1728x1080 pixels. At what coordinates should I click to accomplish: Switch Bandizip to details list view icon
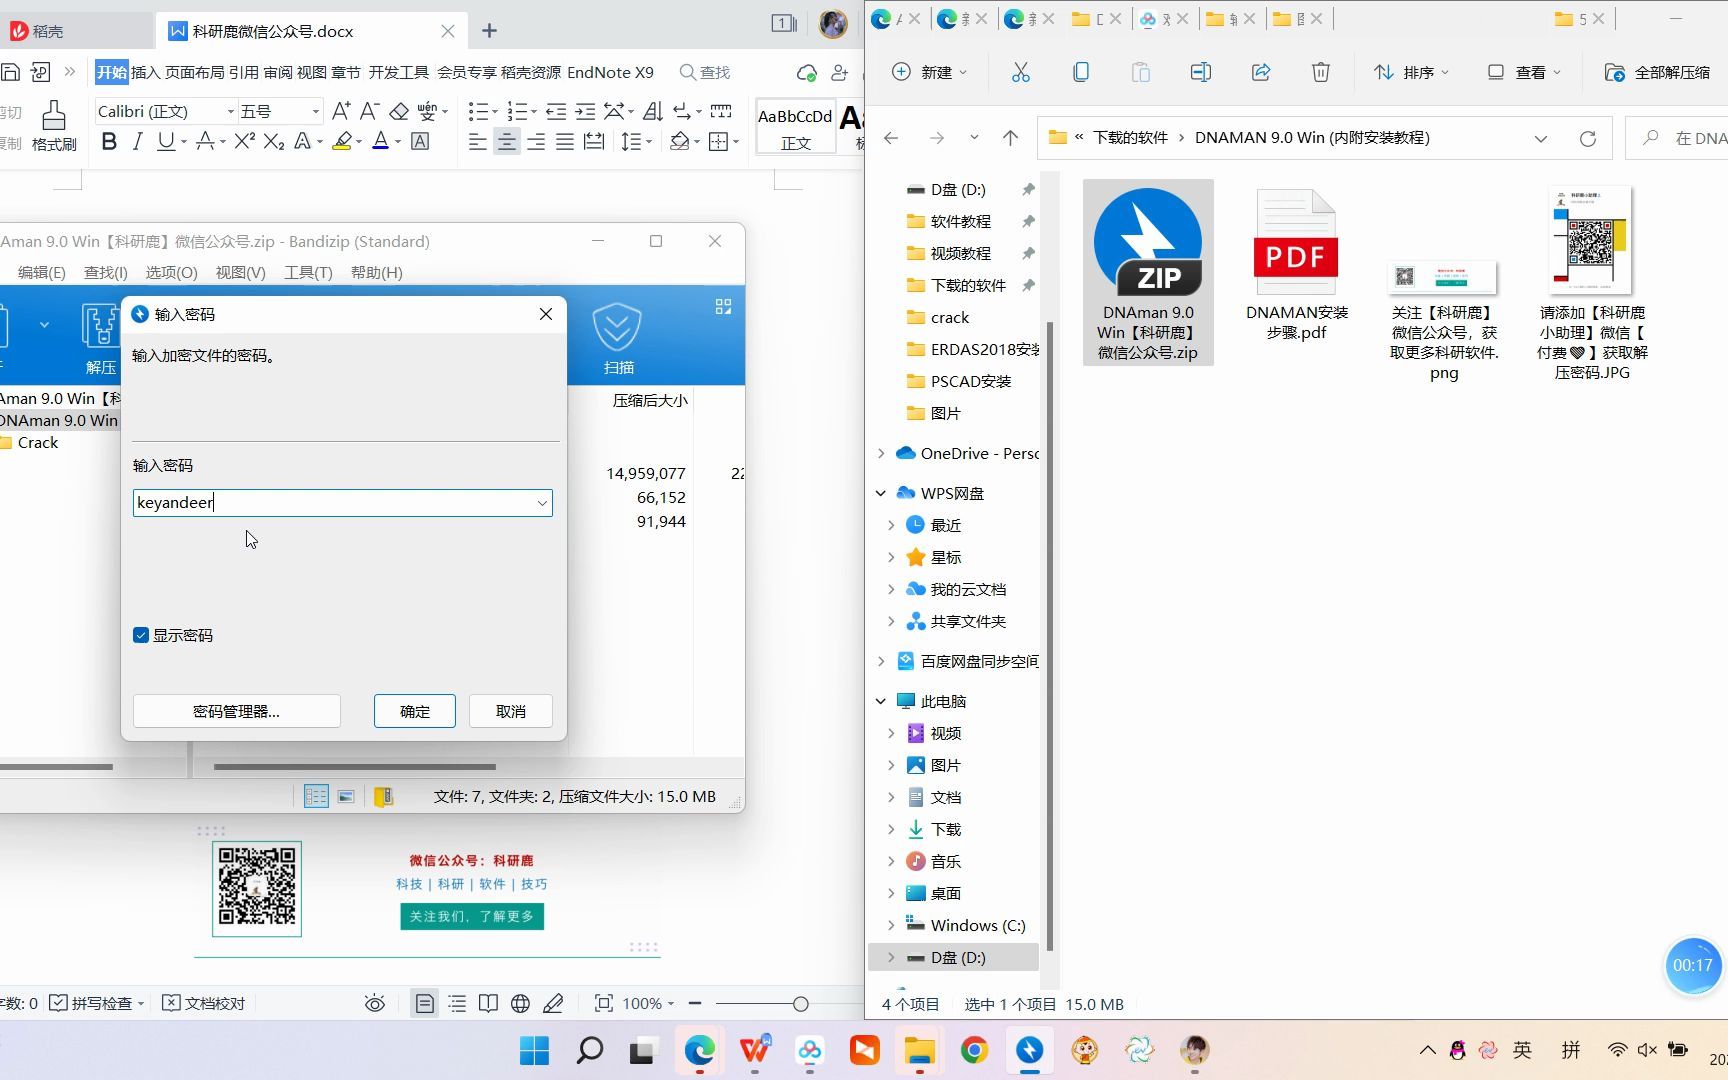316,797
